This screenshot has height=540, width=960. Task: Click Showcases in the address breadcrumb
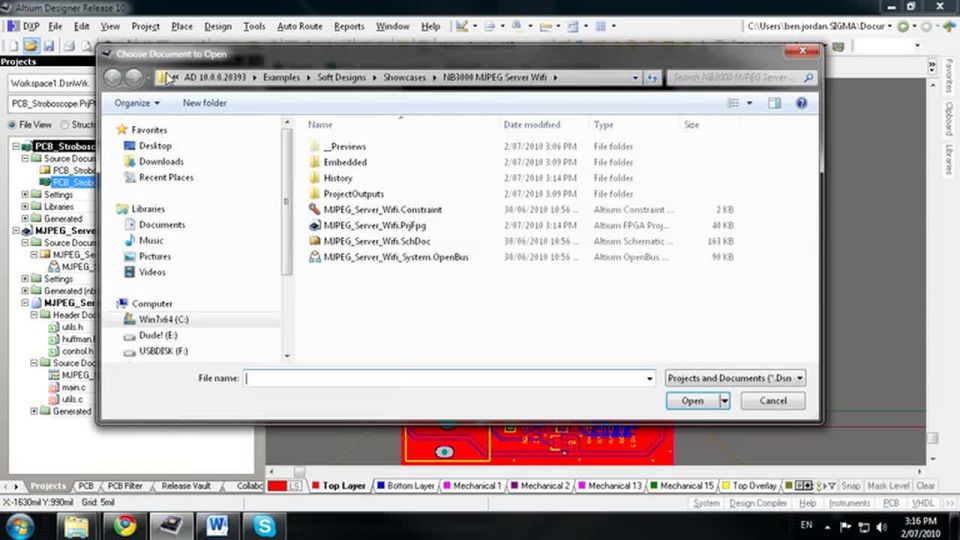pyautogui.click(x=404, y=78)
